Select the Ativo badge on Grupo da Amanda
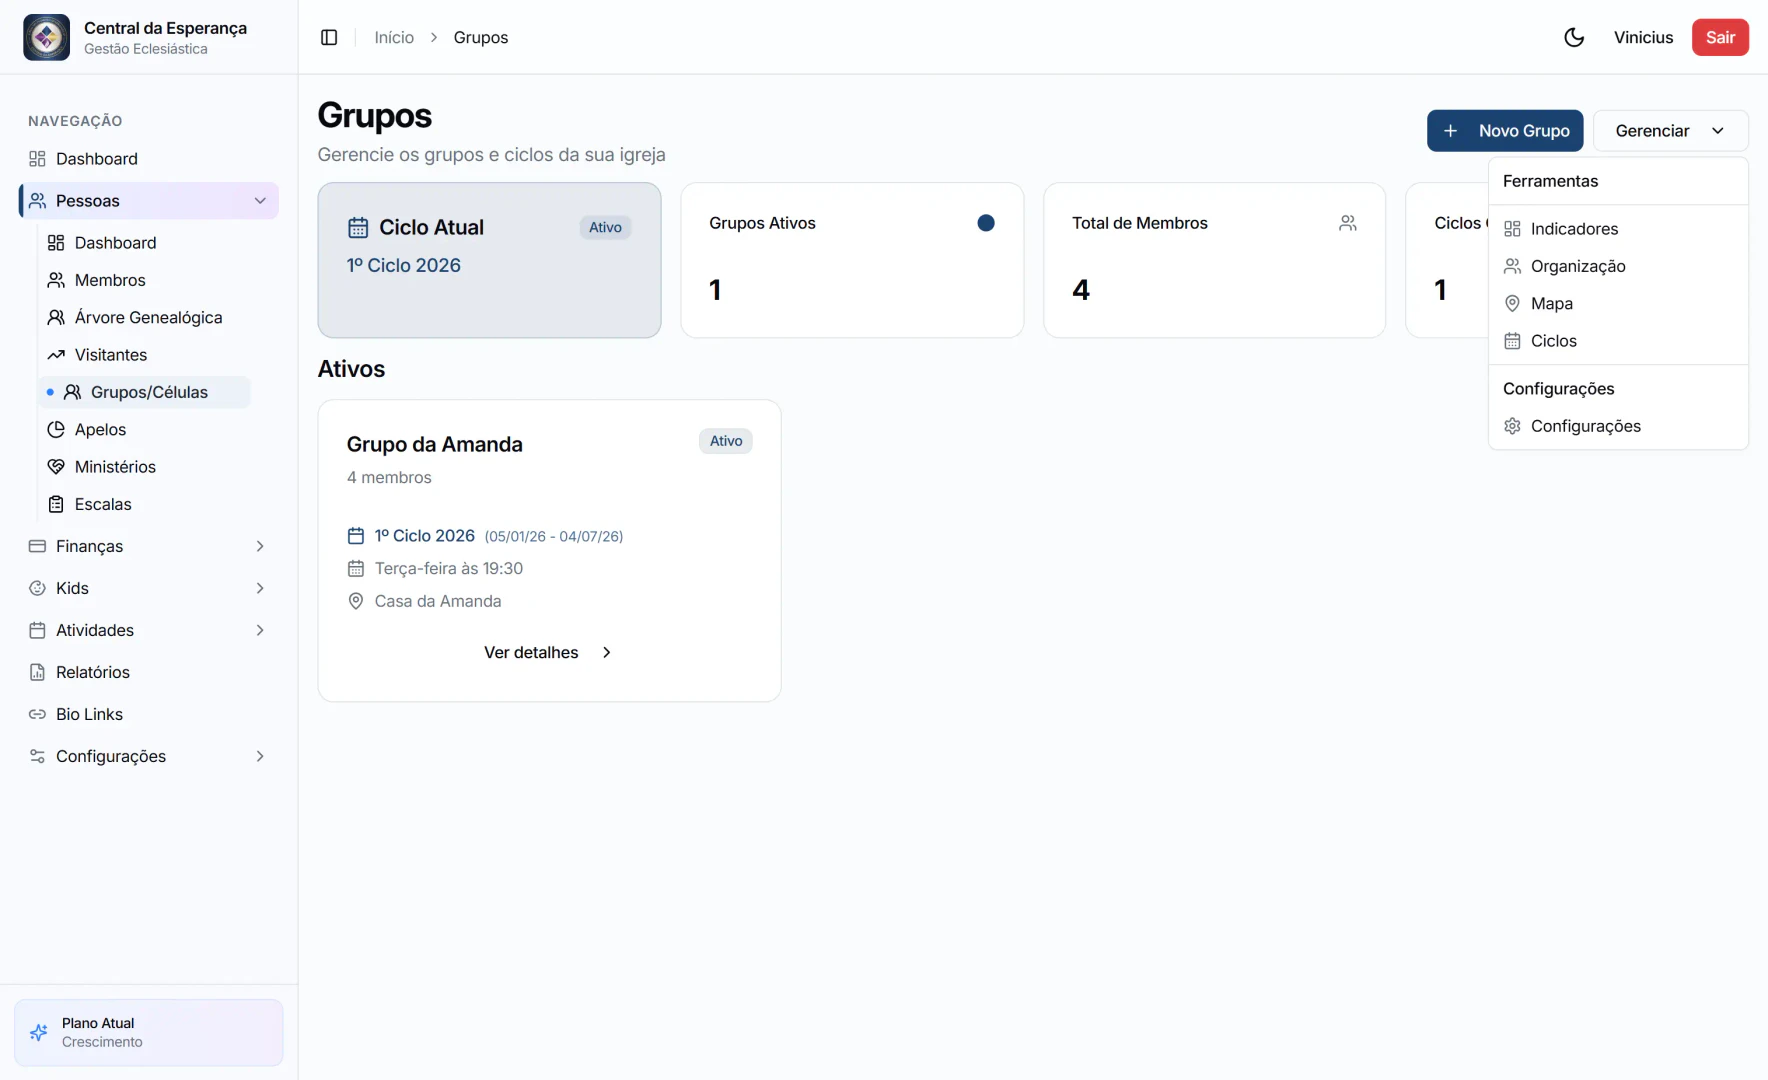Screen dimensions: 1768x1080 (x=726, y=441)
